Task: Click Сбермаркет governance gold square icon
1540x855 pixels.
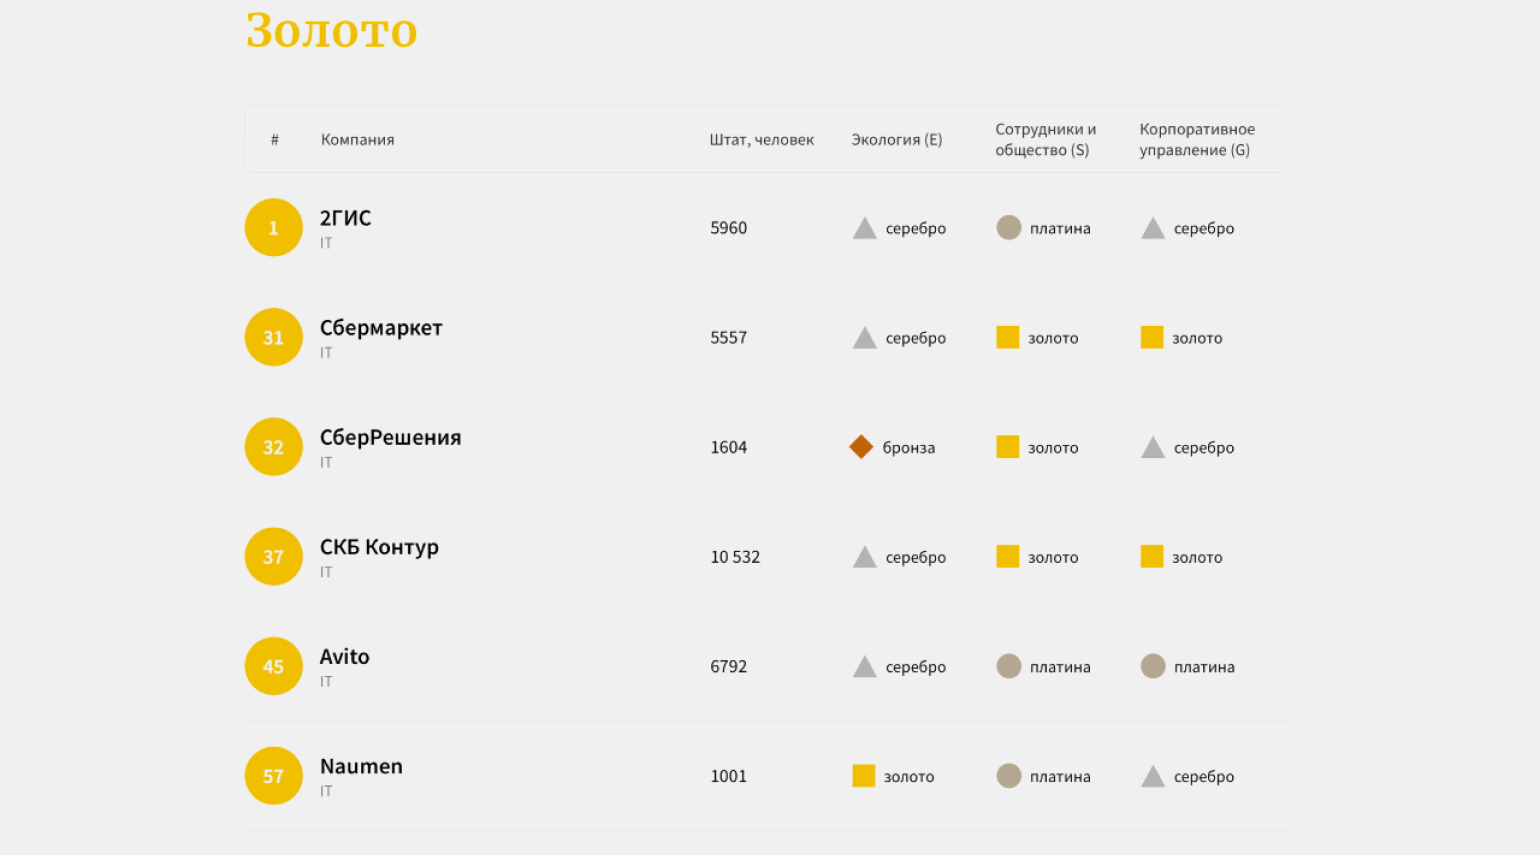Action: [x=1152, y=337]
